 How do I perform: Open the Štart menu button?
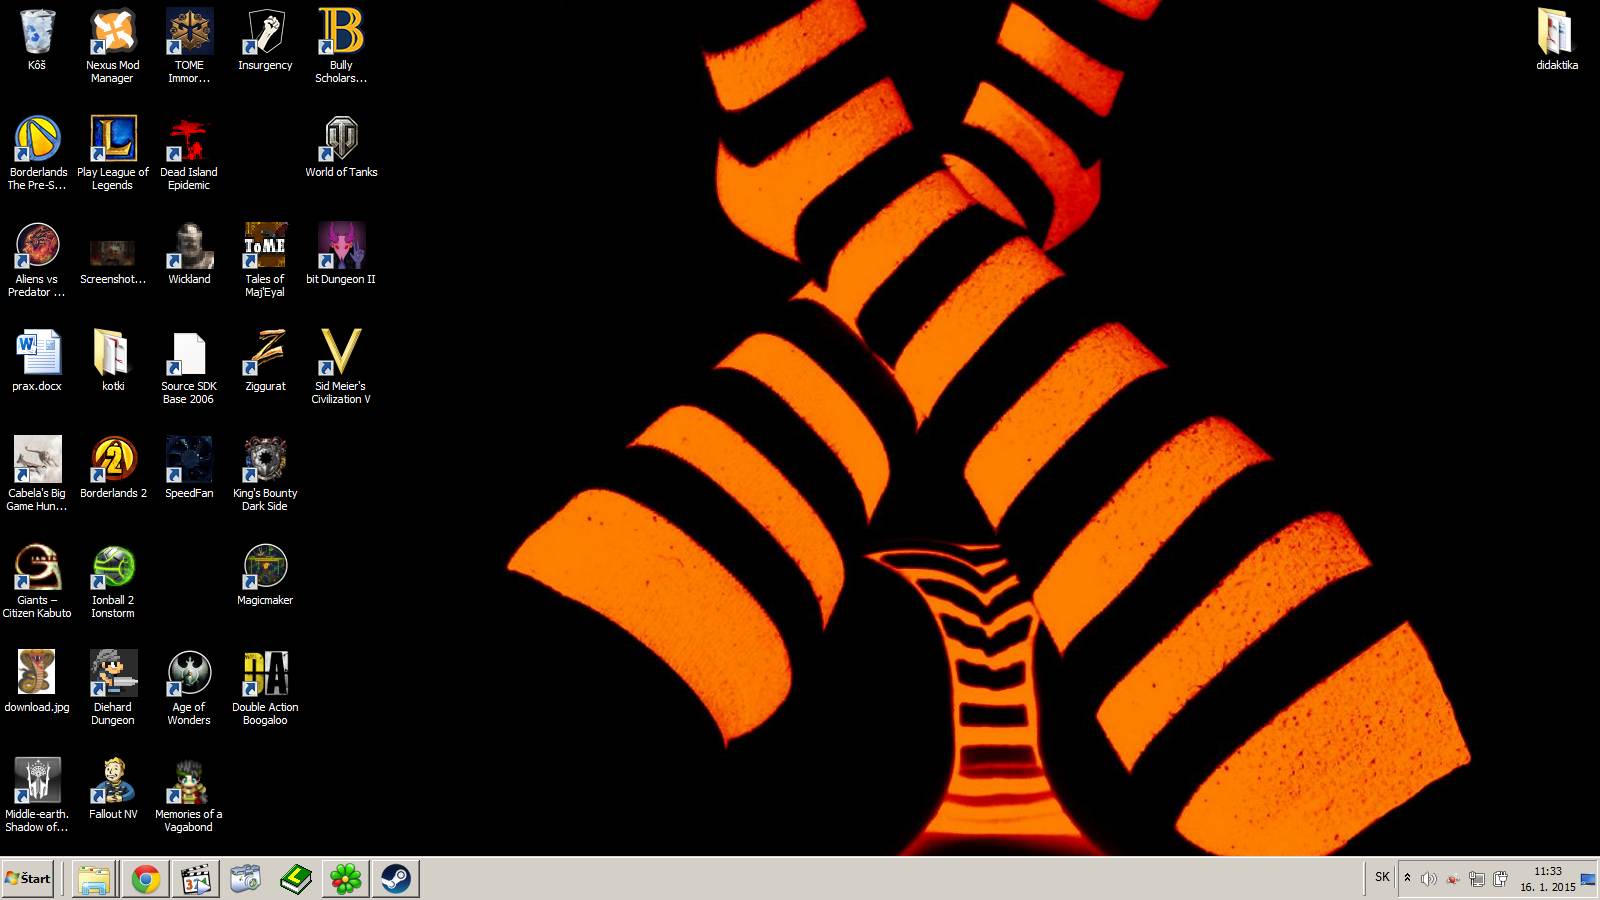point(27,879)
